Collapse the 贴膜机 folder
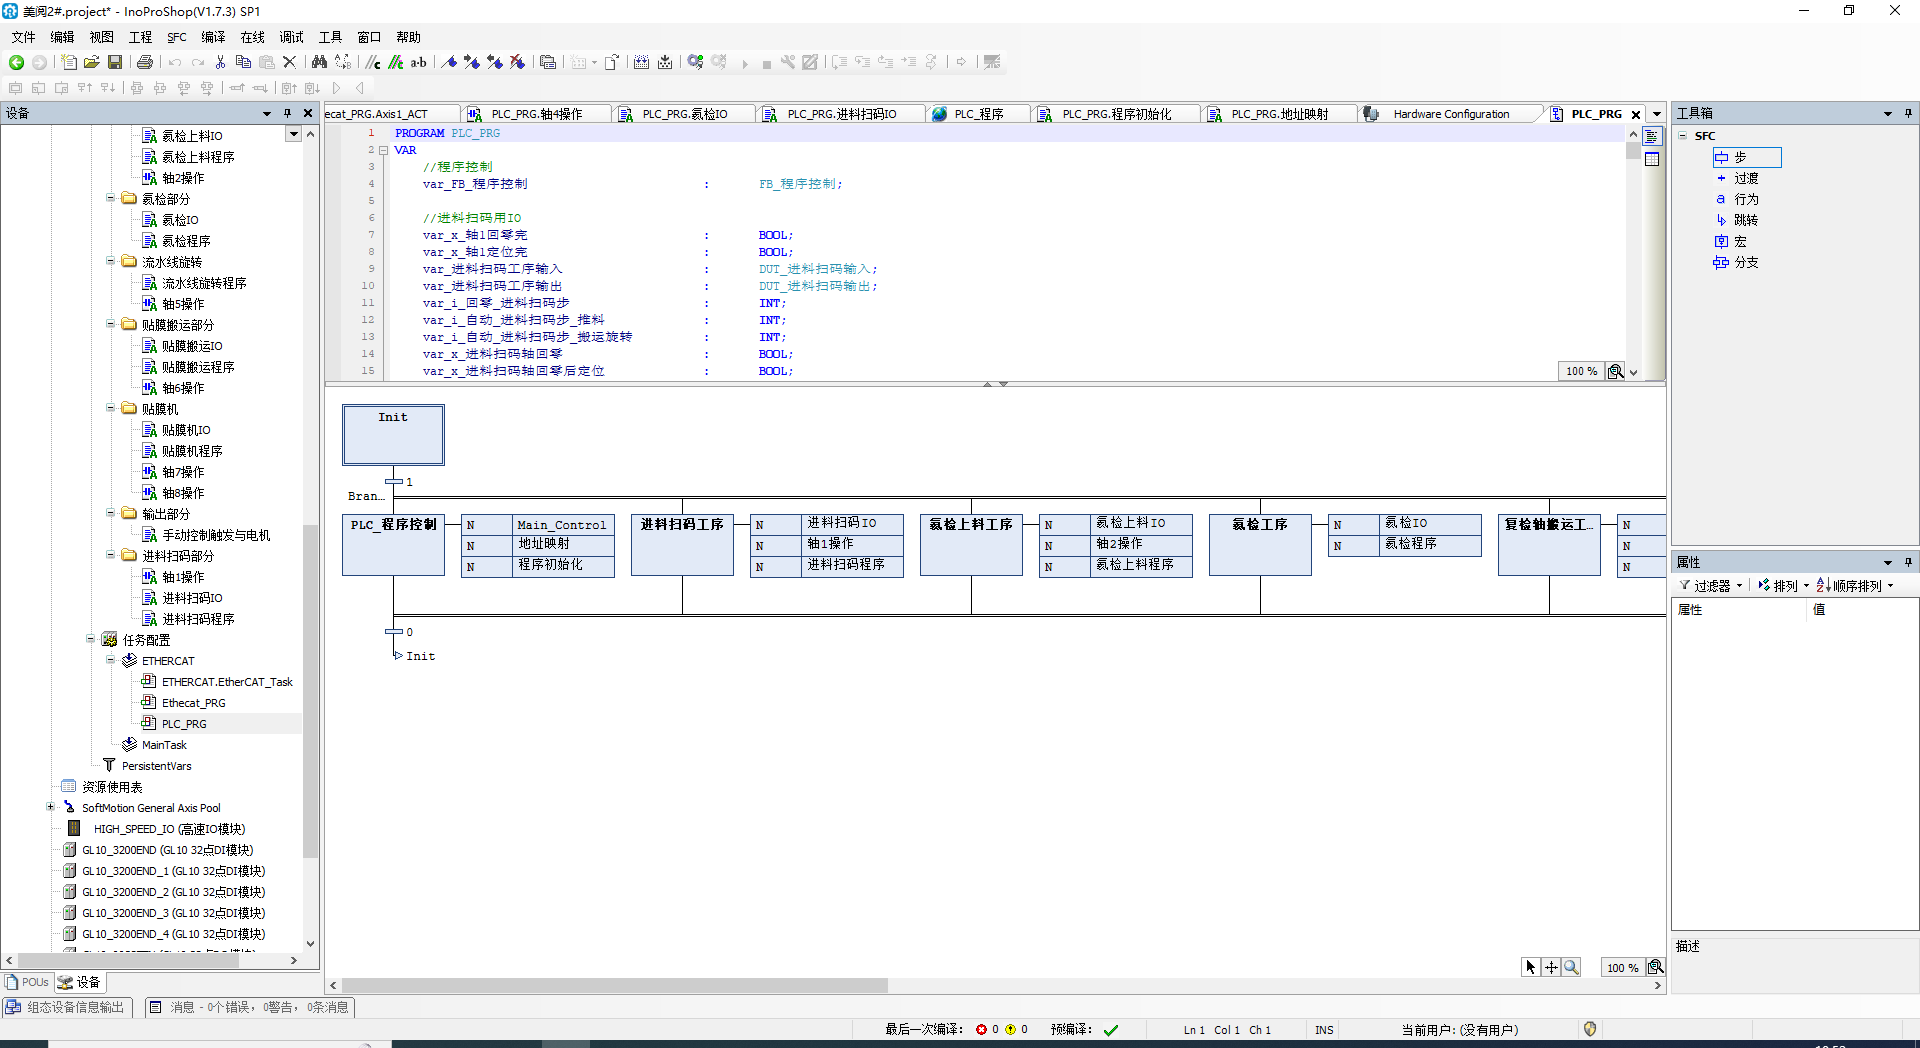 click(x=110, y=408)
